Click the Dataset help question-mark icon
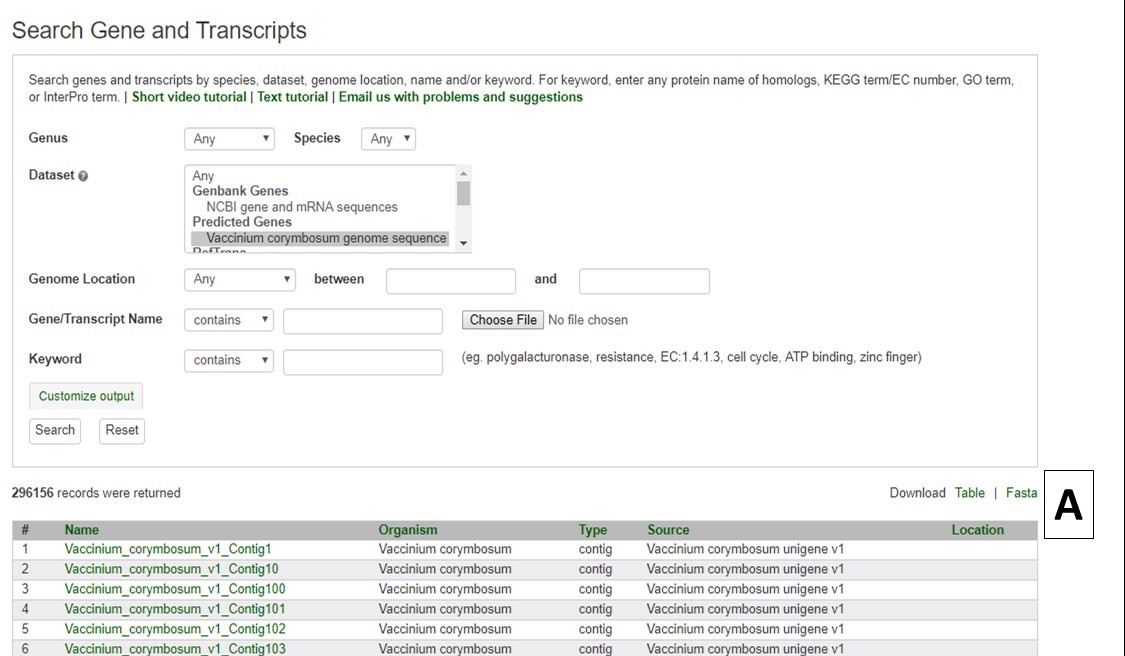Screen dimensions: 1125x656 [x=83, y=176]
